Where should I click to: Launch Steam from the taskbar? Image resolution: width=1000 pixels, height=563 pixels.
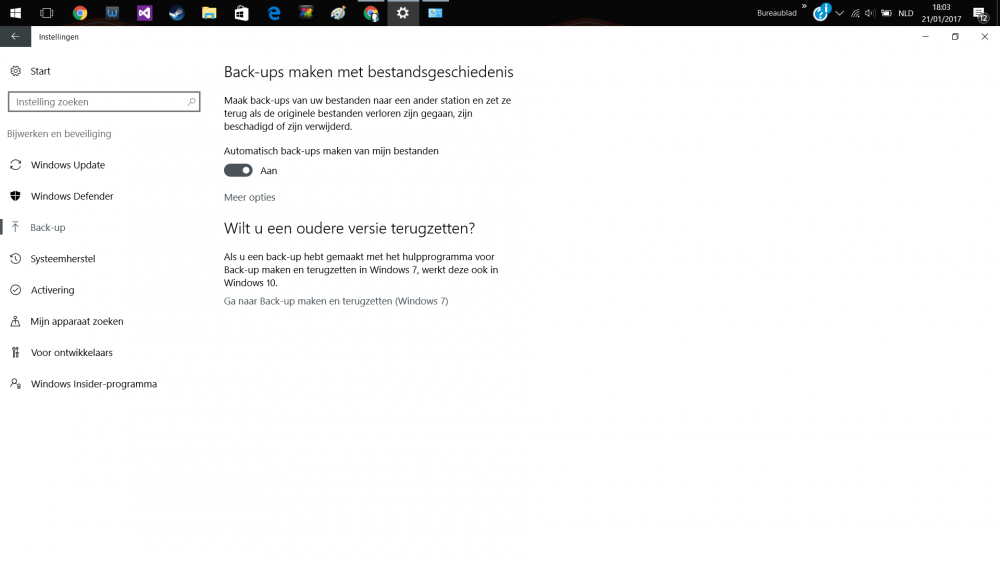coord(177,13)
